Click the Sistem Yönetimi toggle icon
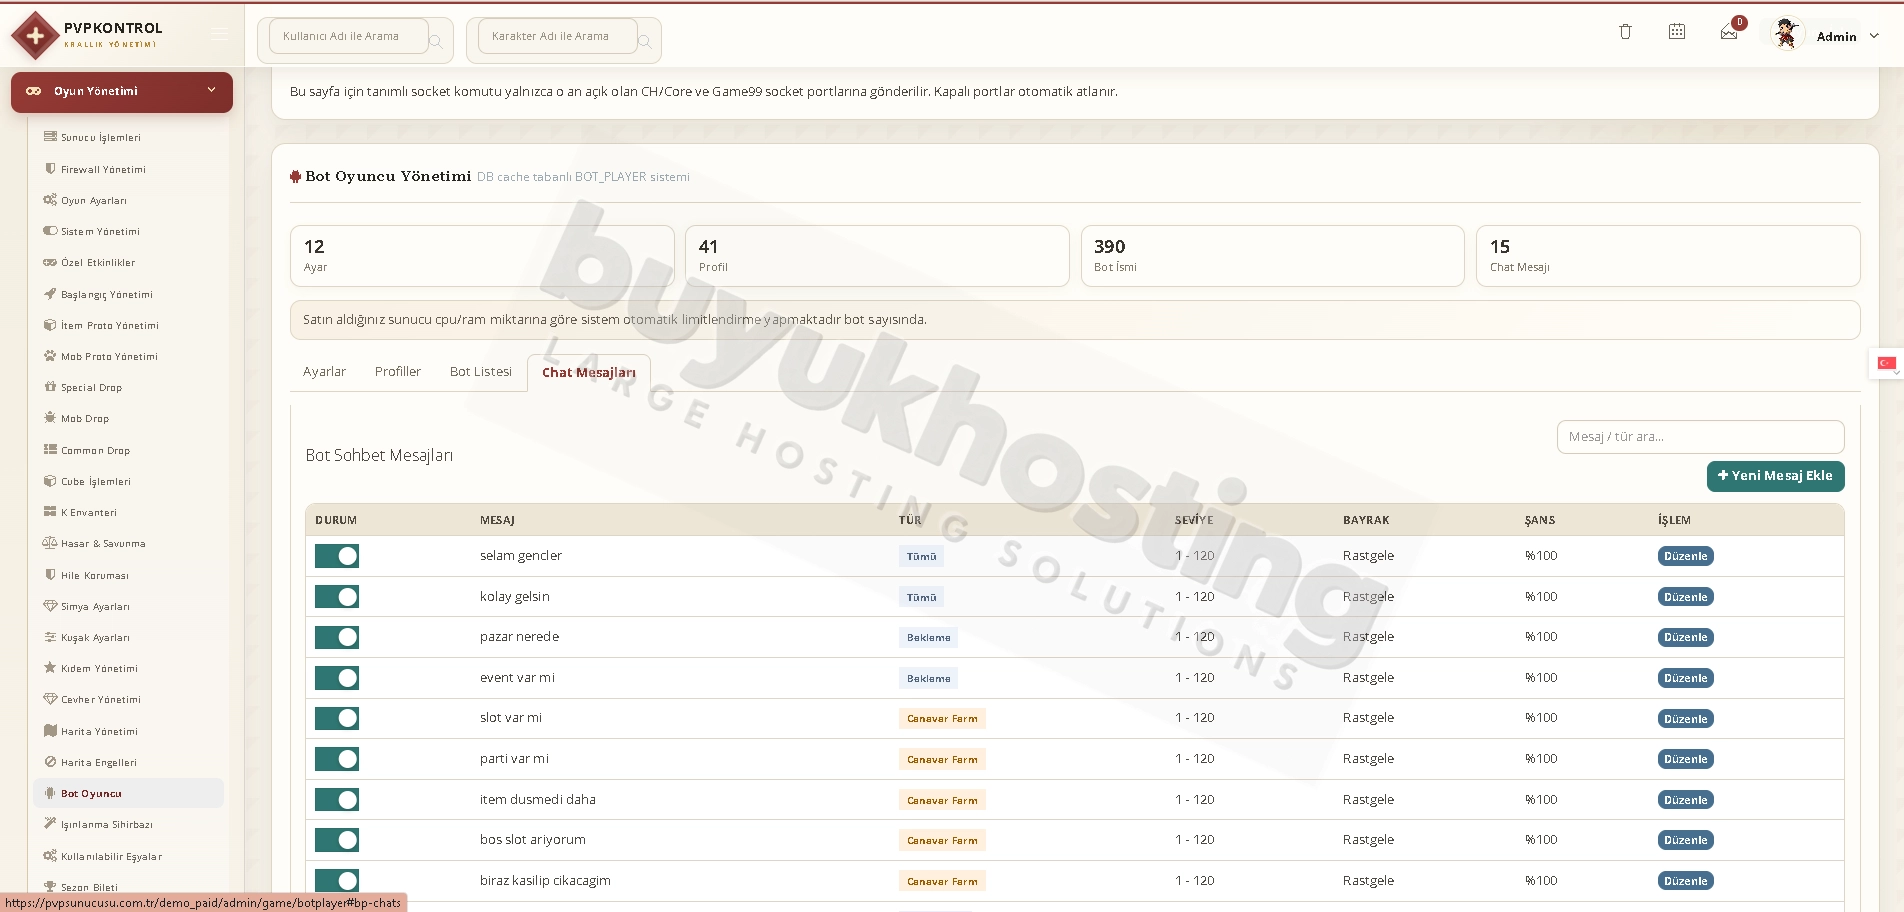The image size is (1904, 912). point(50,231)
